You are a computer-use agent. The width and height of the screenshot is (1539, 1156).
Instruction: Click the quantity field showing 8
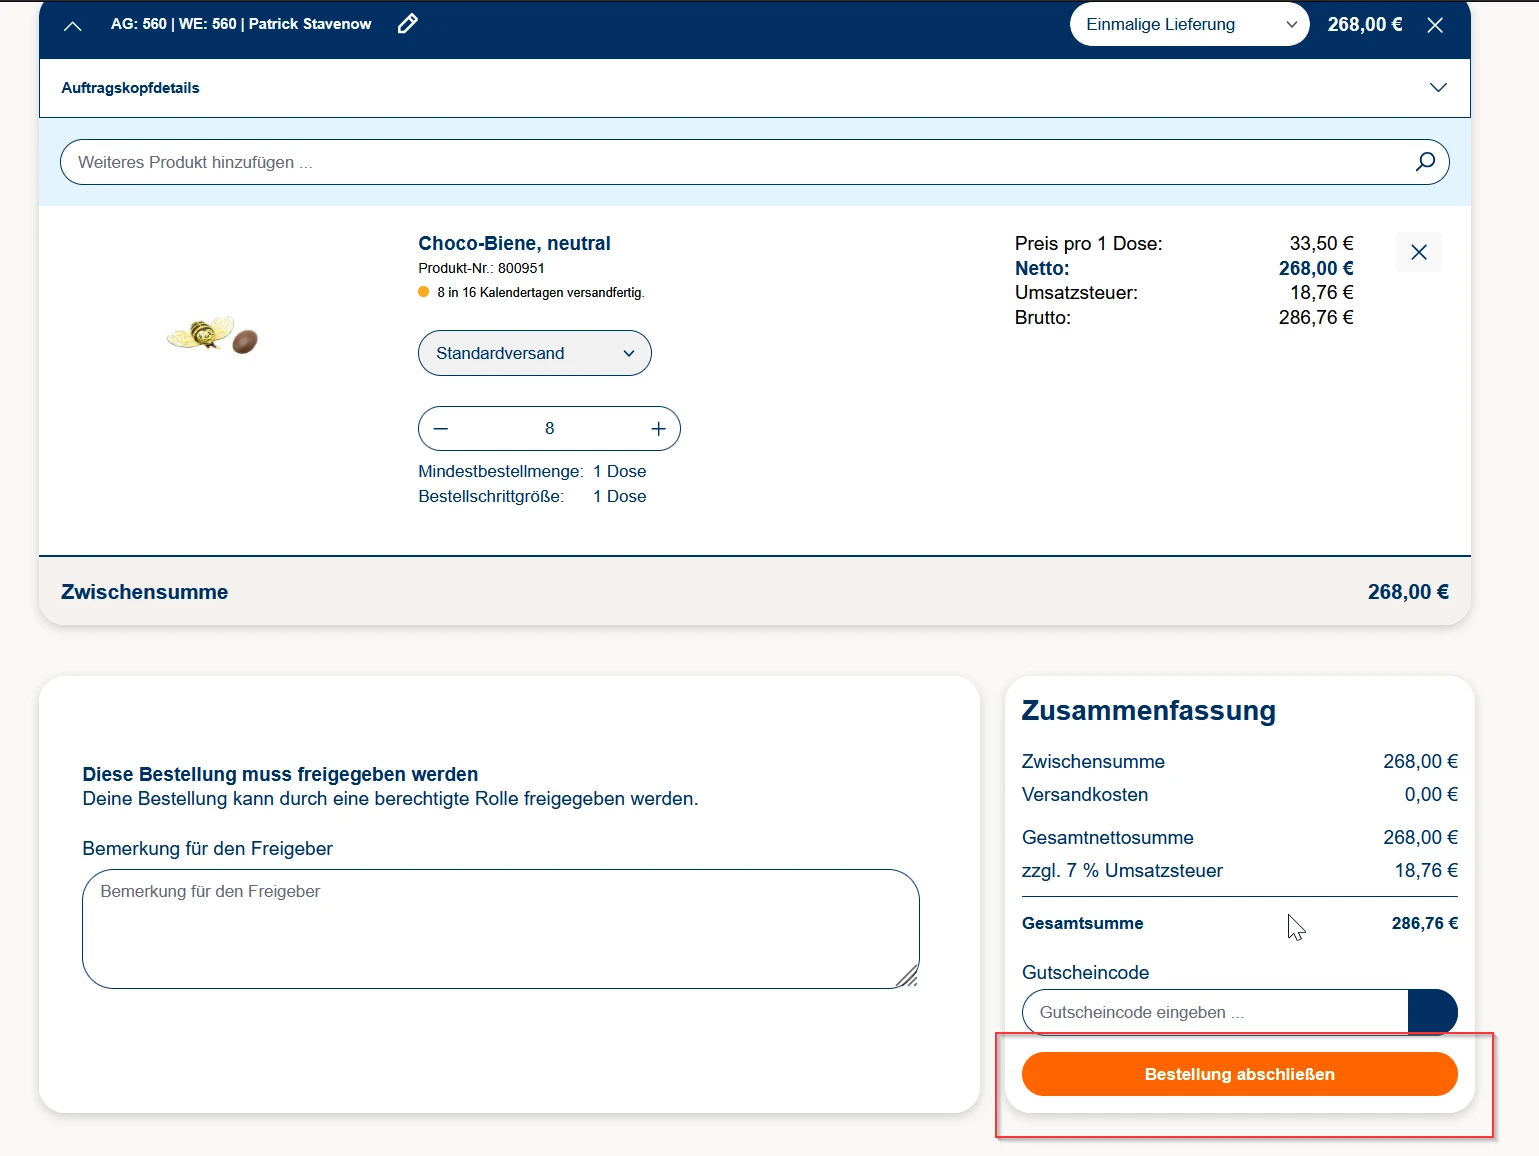click(549, 429)
